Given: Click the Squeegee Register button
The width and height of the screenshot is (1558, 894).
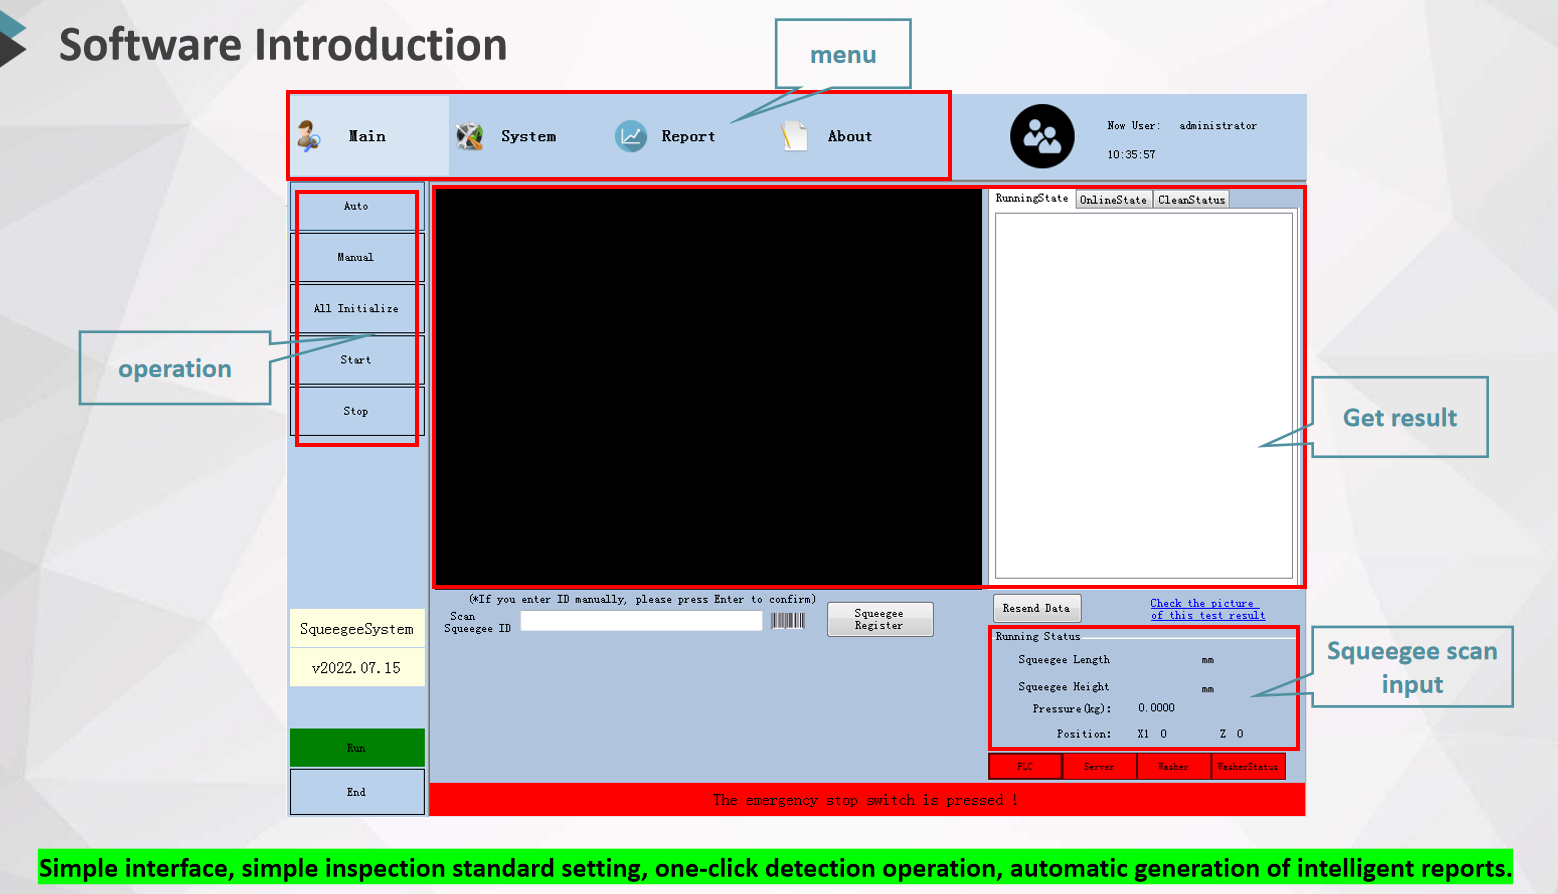Looking at the screenshot, I should (880, 619).
